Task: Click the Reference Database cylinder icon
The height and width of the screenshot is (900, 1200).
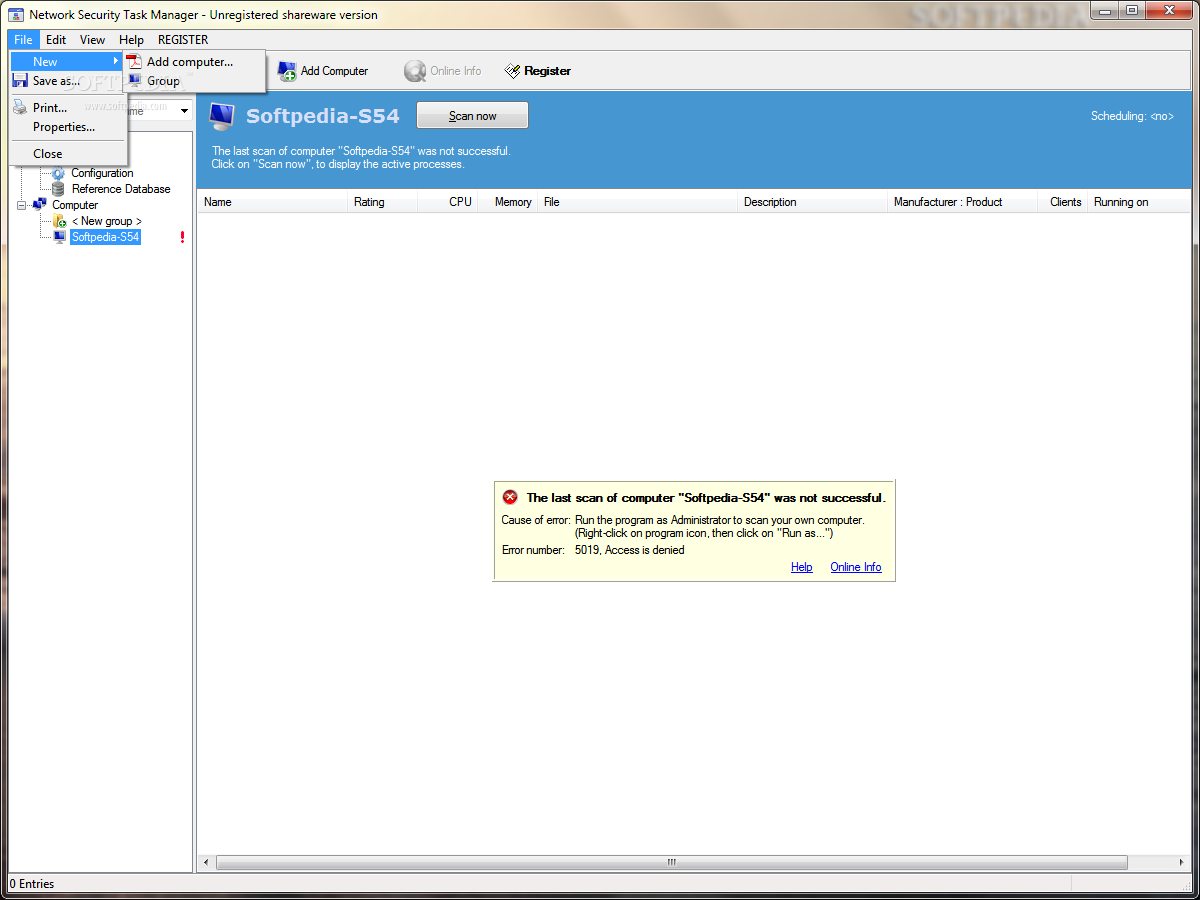Action: point(58,189)
